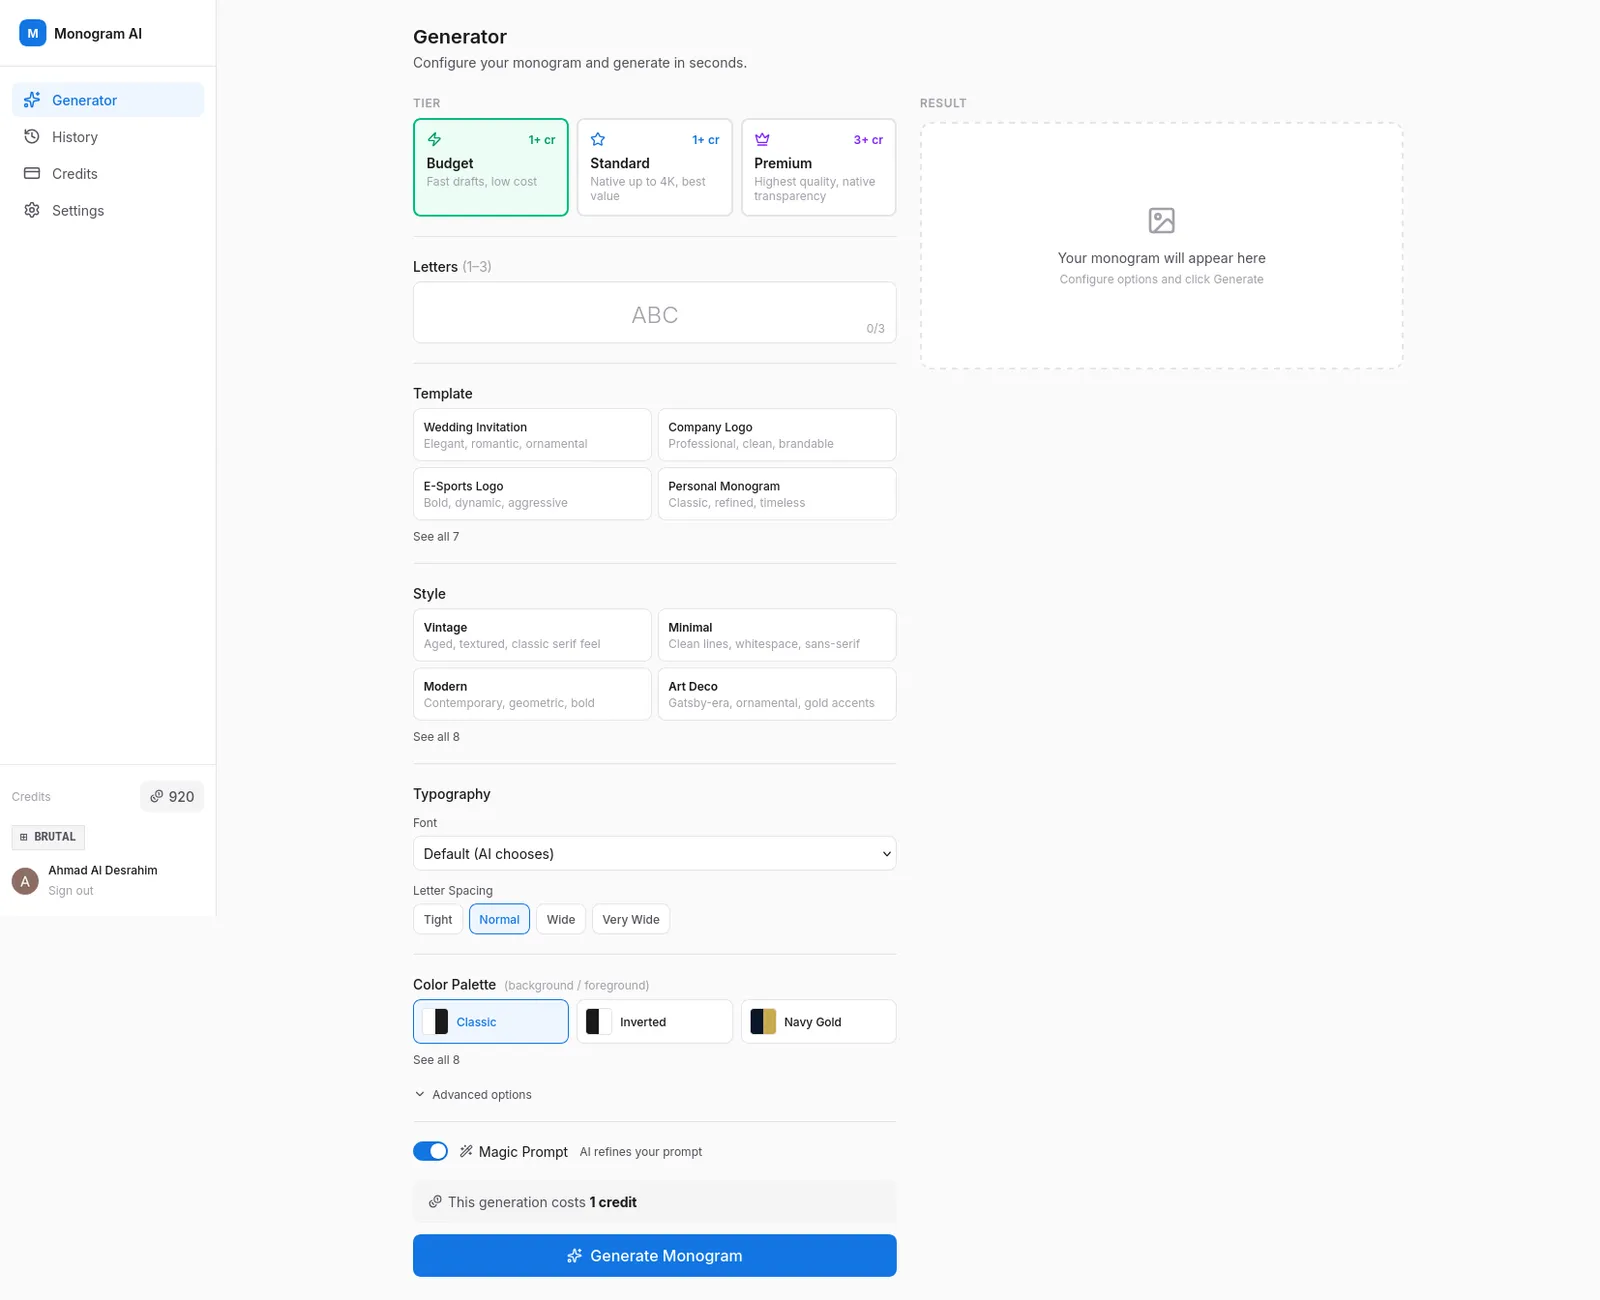The height and width of the screenshot is (1300, 1600).
Task: Select the Premium tier card
Action: point(819,167)
